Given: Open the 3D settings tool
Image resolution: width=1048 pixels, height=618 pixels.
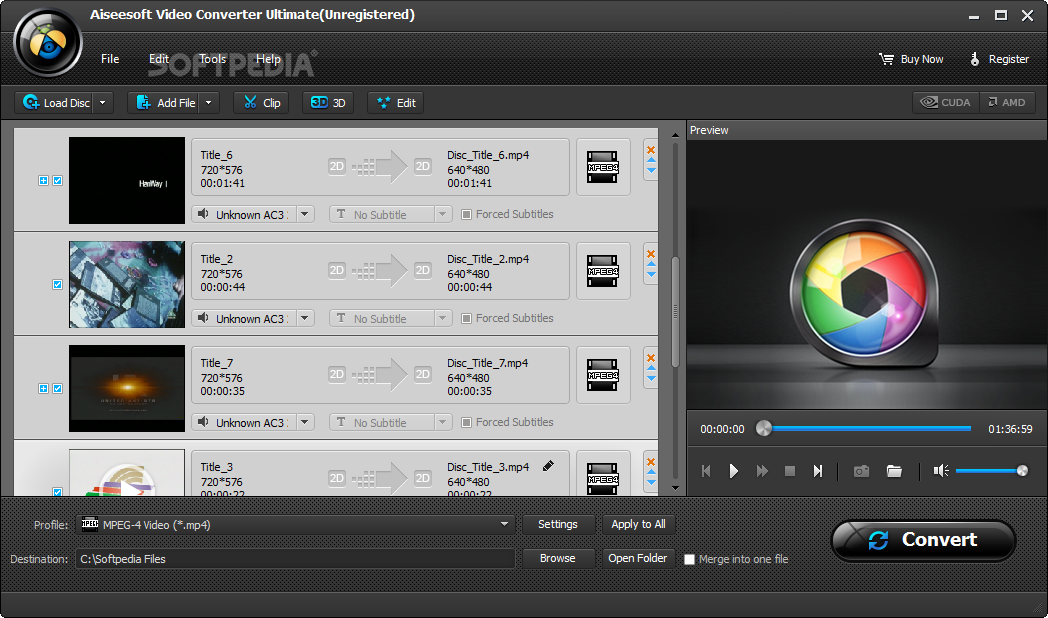Looking at the screenshot, I should click(x=328, y=103).
